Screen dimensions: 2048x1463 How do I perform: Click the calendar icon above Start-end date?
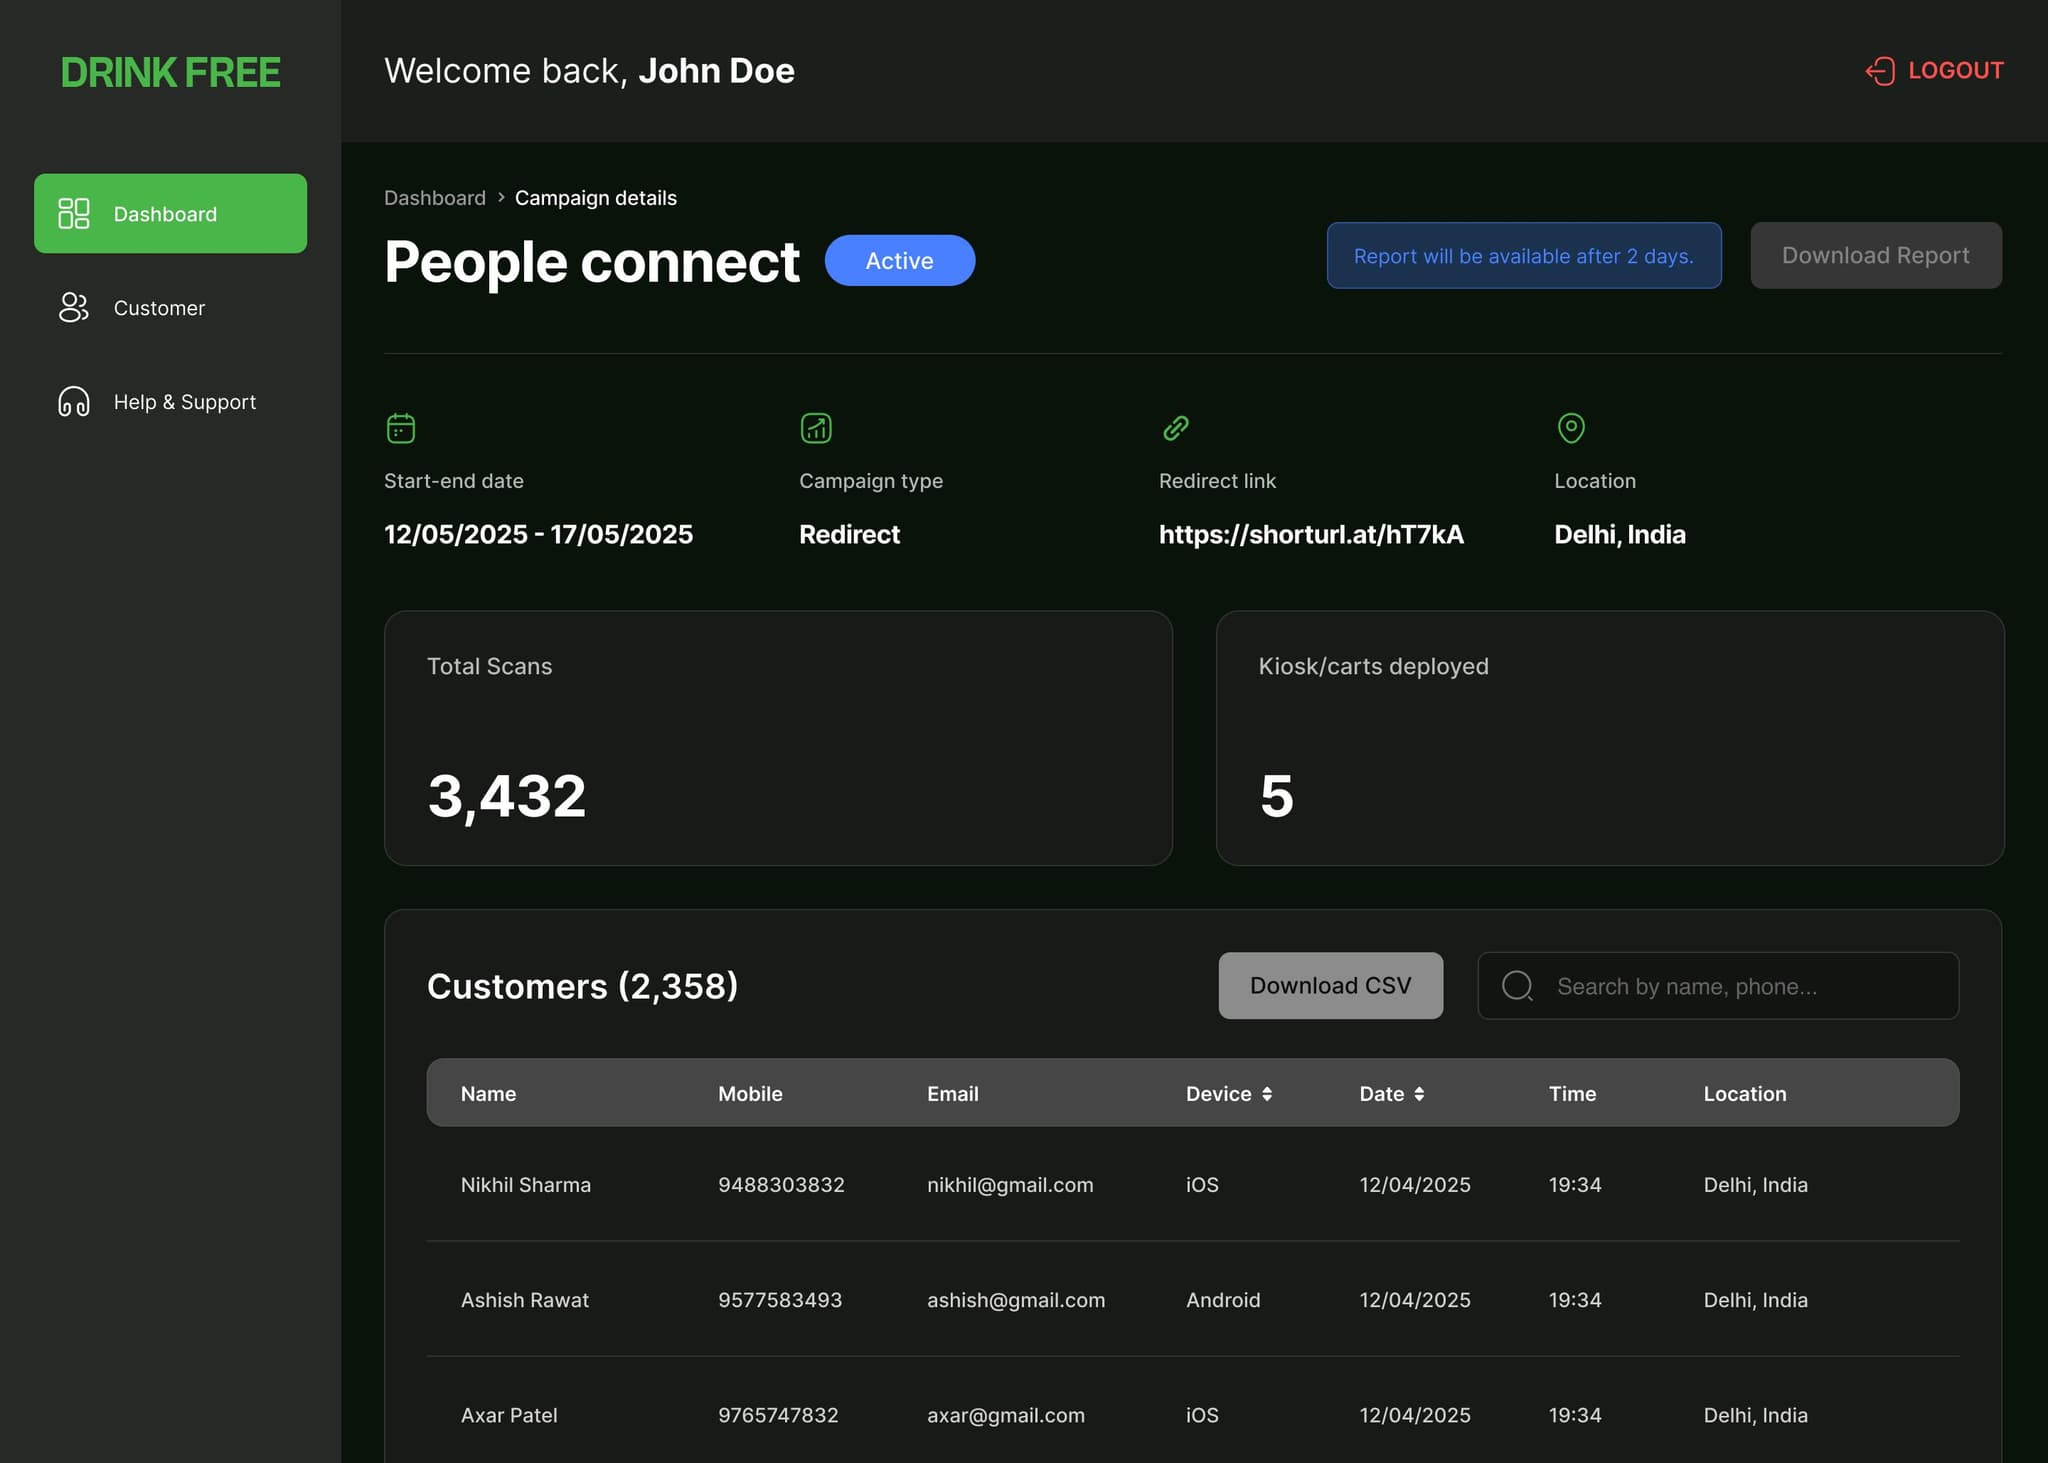click(401, 428)
